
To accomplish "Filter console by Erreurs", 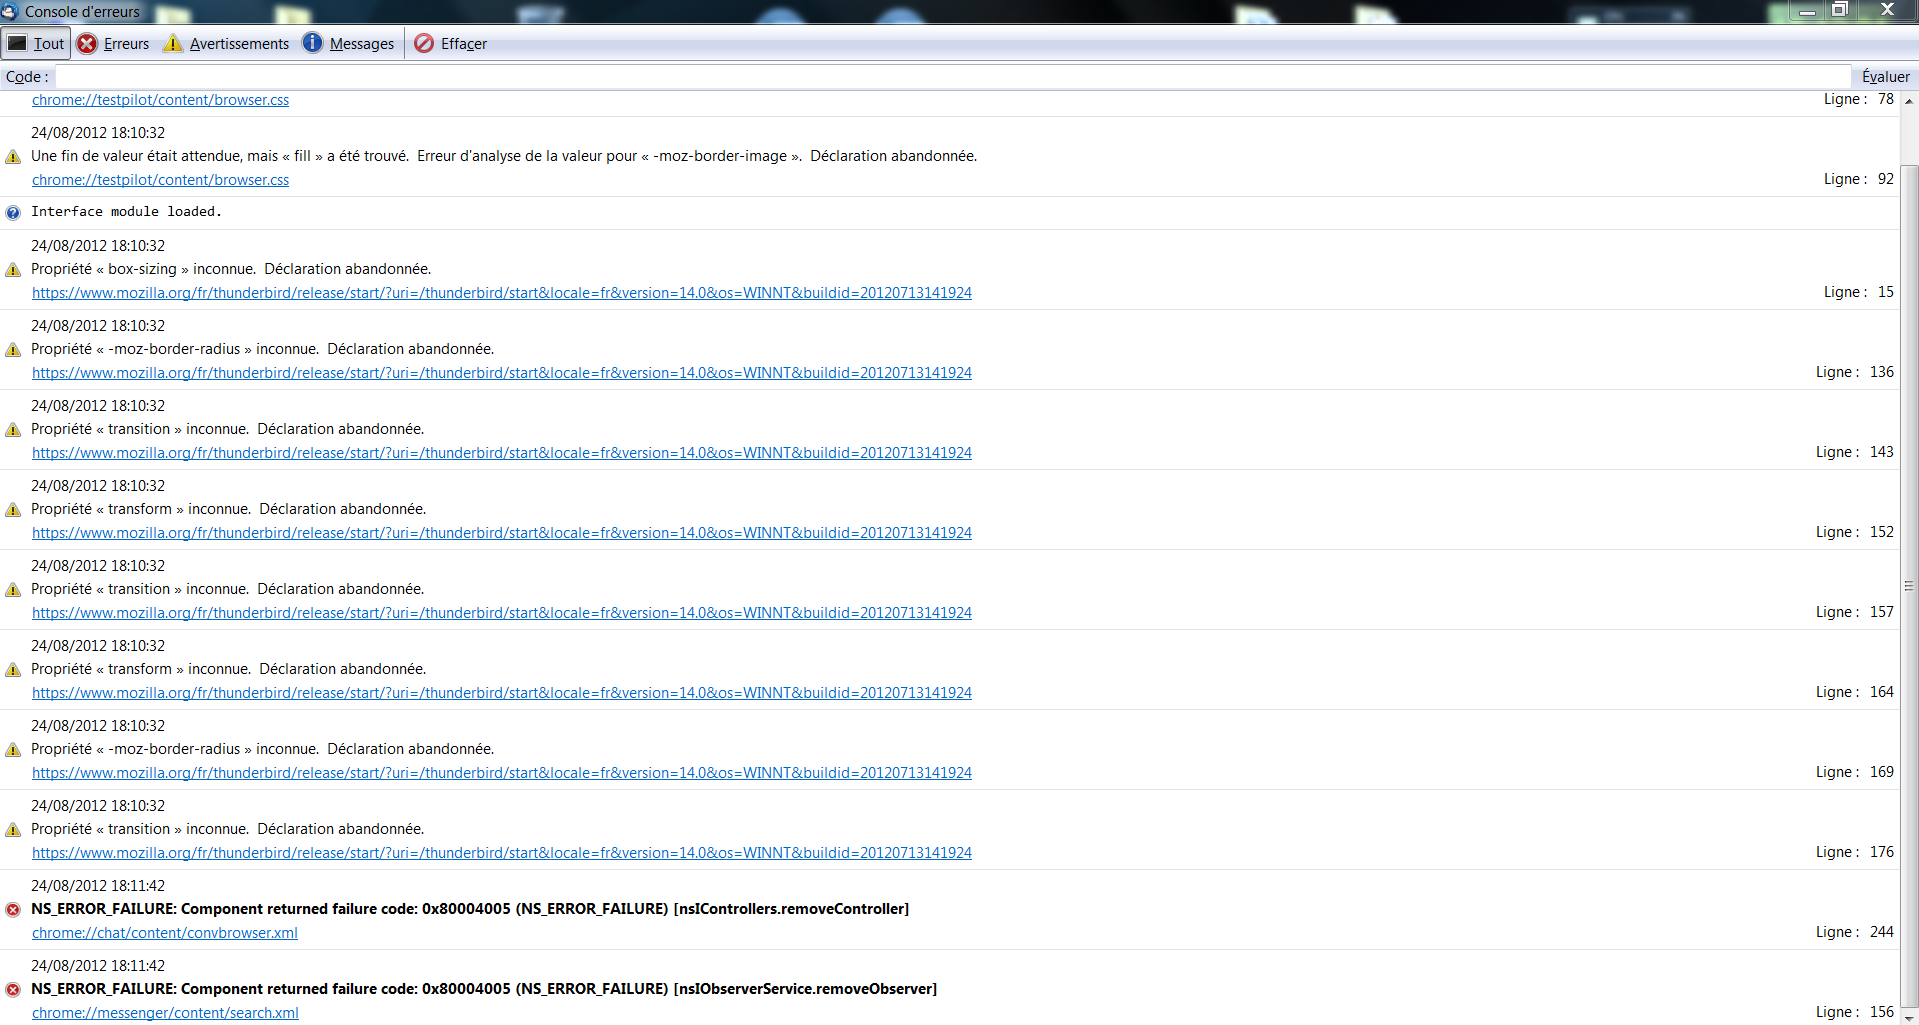I will (x=114, y=43).
